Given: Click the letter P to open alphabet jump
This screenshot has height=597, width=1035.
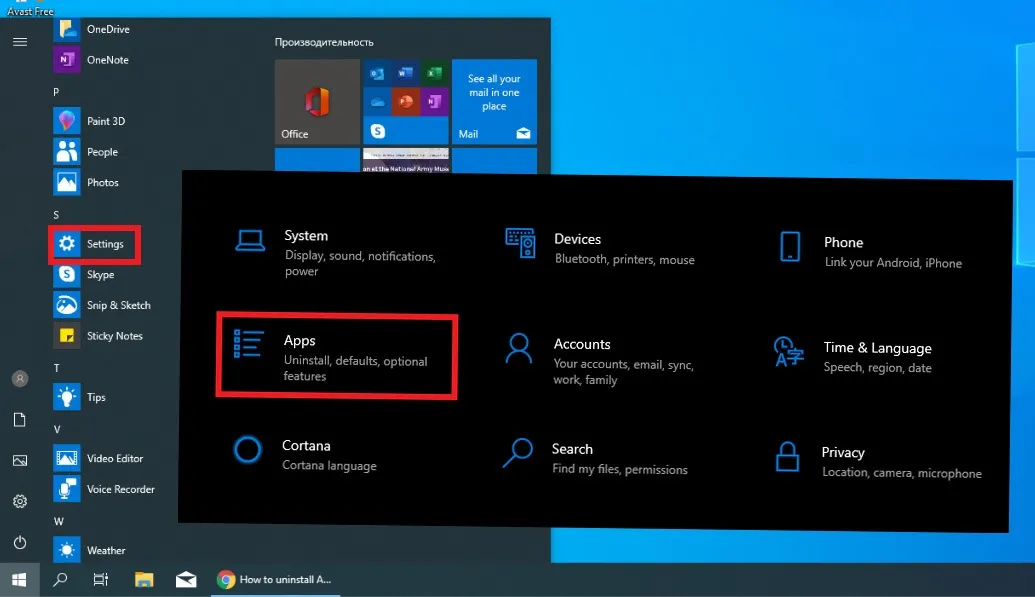Looking at the screenshot, I should coord(57,91).
